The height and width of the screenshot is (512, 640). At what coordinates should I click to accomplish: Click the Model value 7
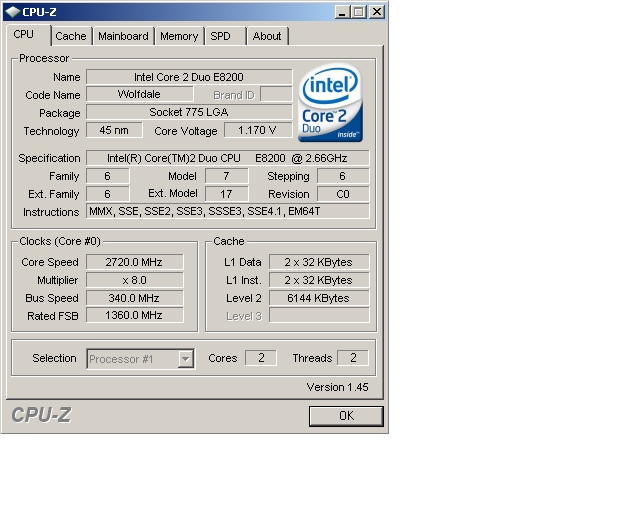[x=227, y=176]
